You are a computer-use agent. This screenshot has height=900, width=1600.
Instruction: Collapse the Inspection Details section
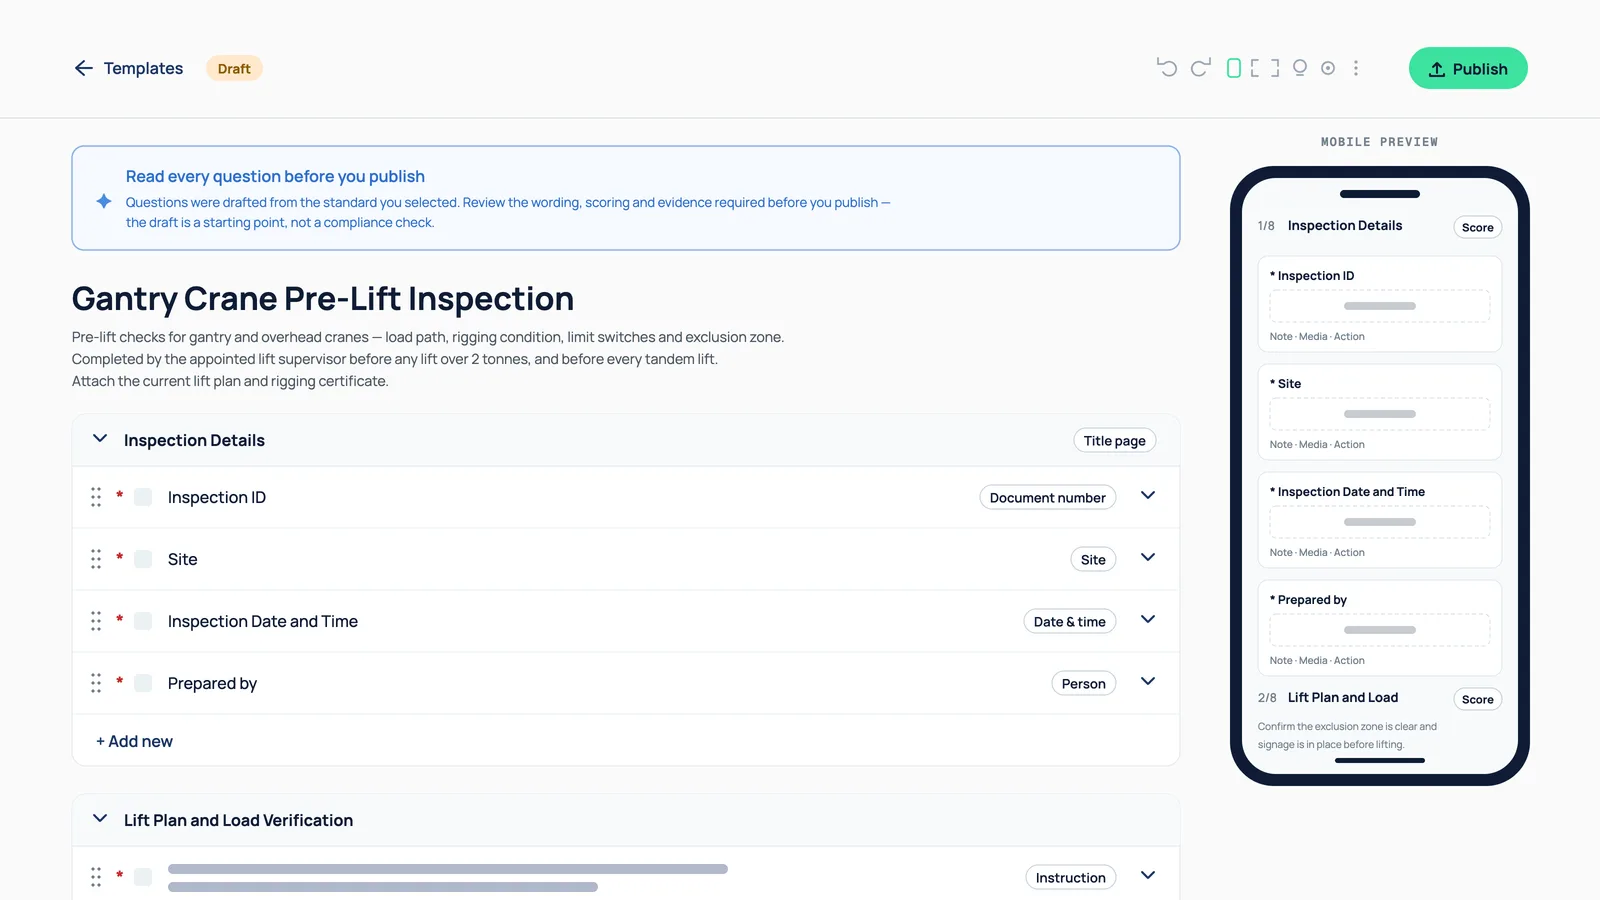pos(100,439)
